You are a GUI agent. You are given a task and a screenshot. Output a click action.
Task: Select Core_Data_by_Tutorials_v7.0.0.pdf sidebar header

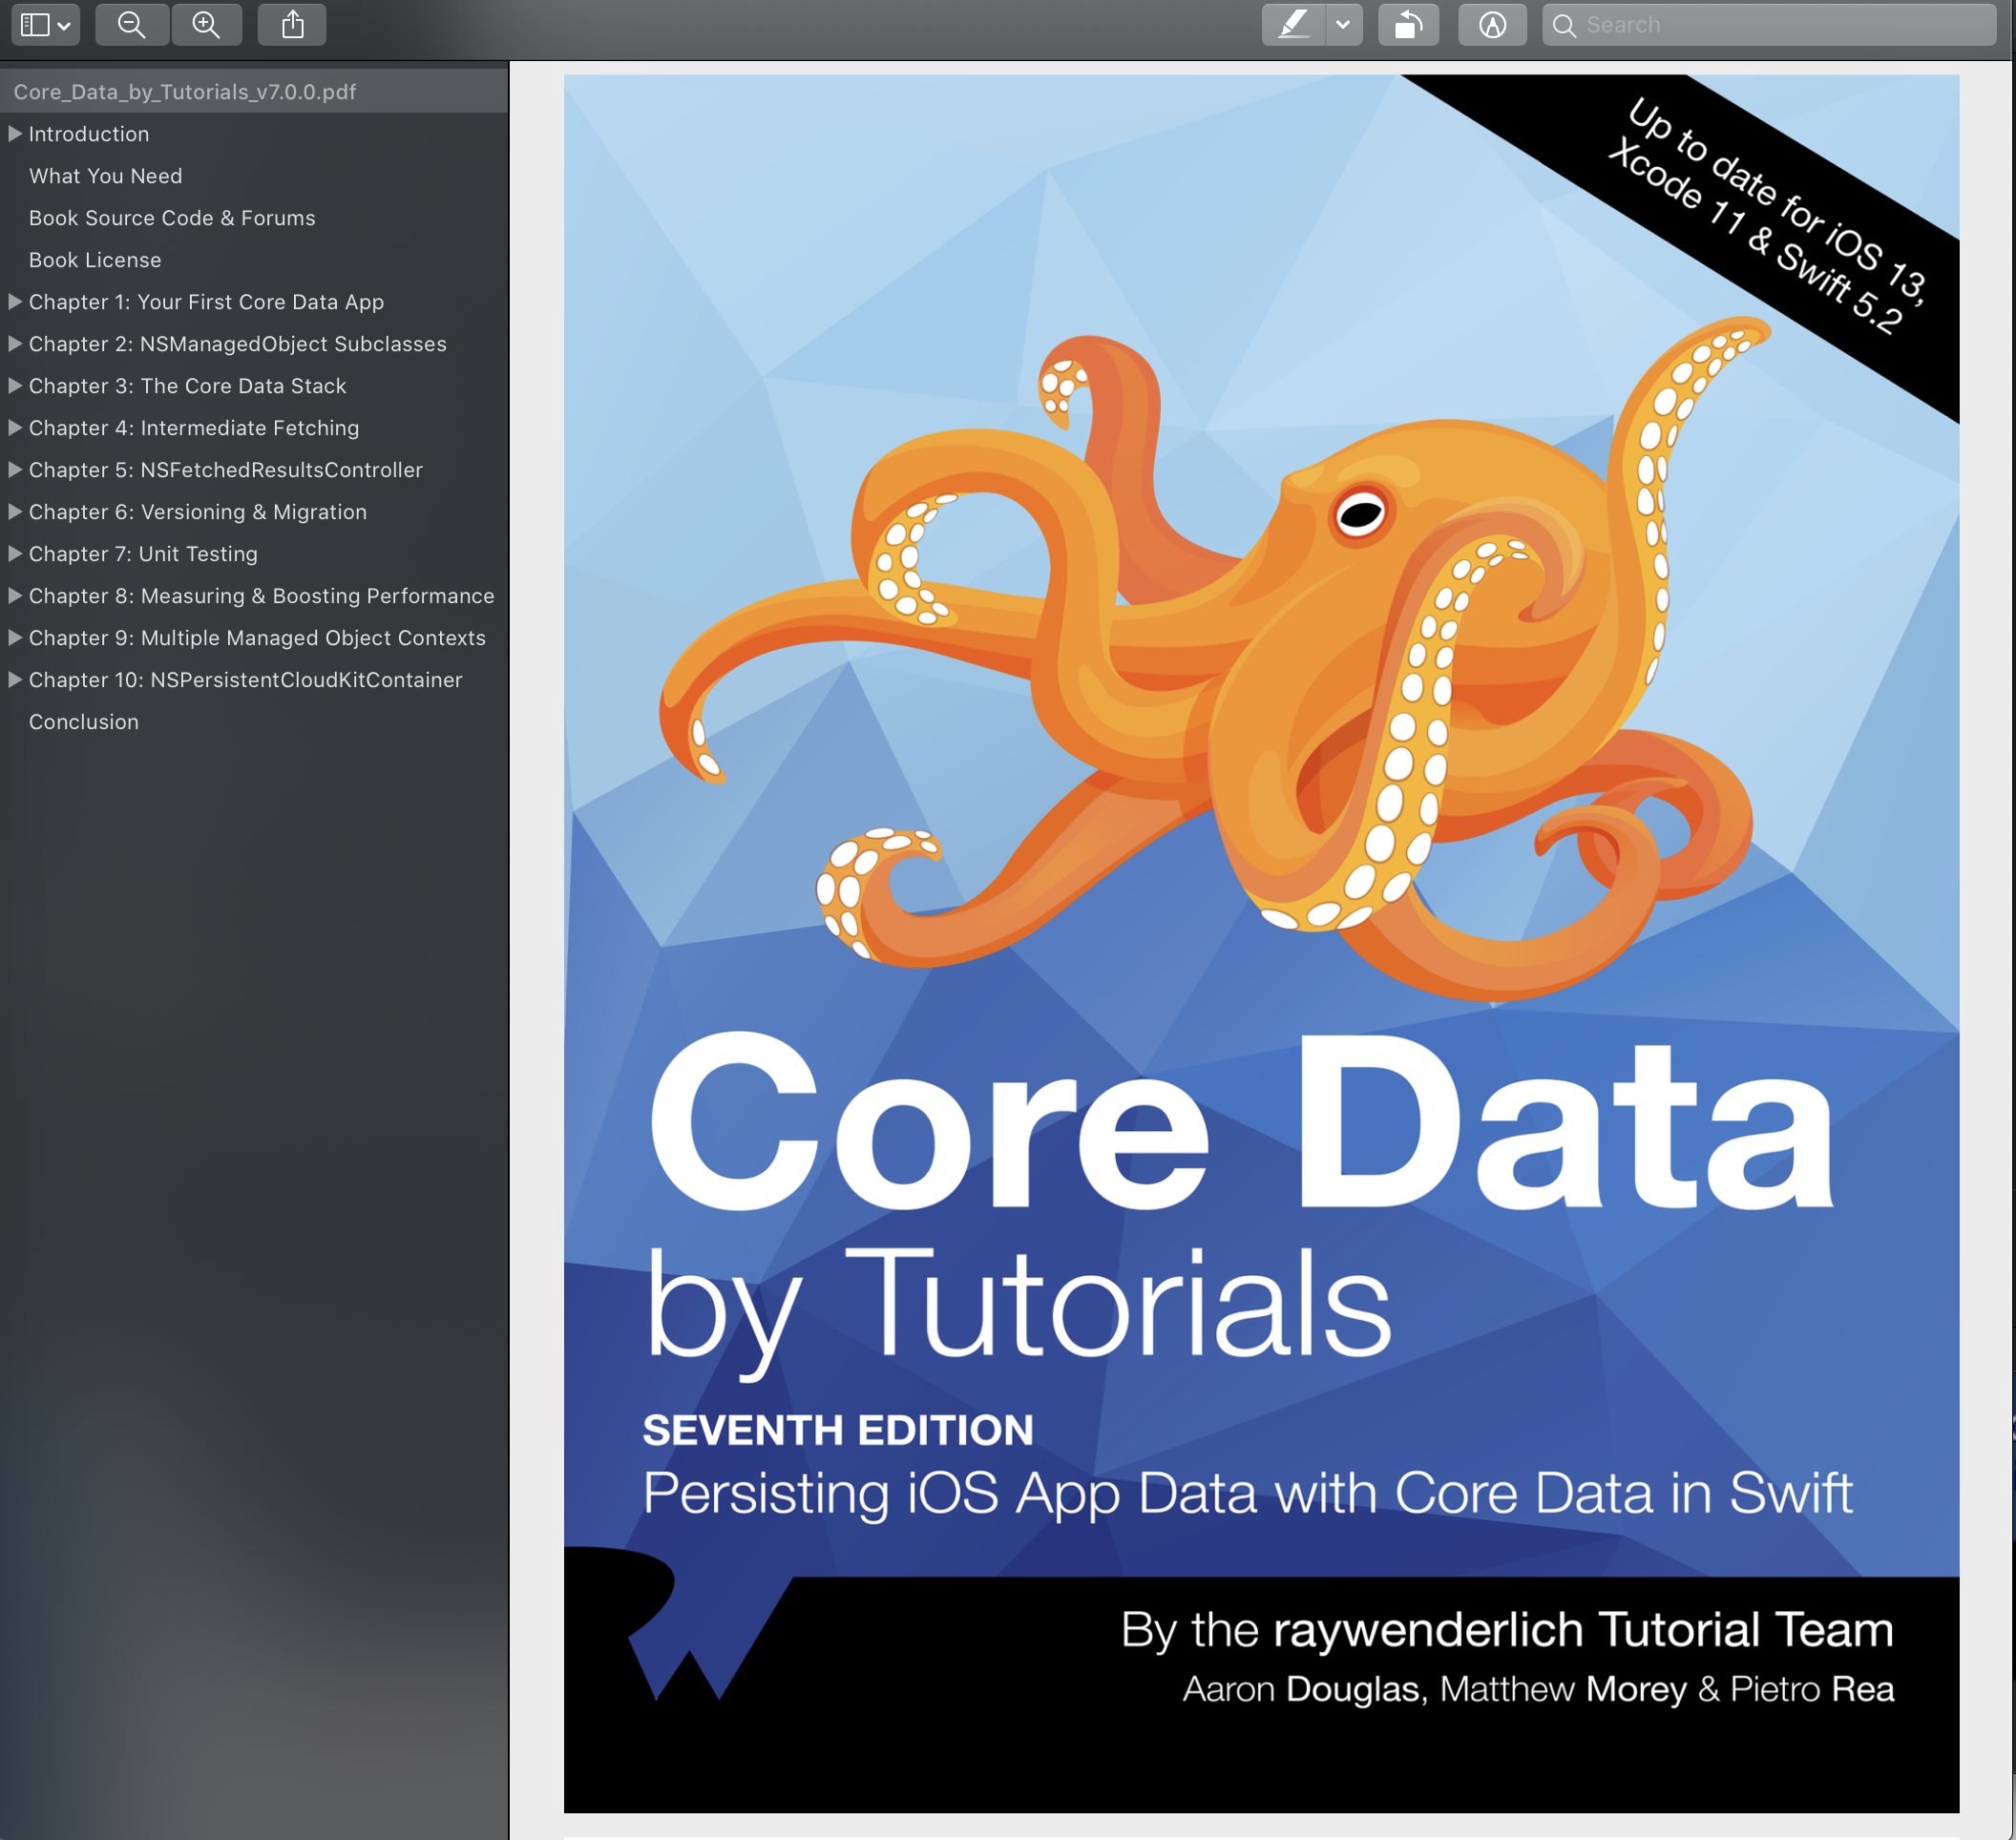click(185, 92)
